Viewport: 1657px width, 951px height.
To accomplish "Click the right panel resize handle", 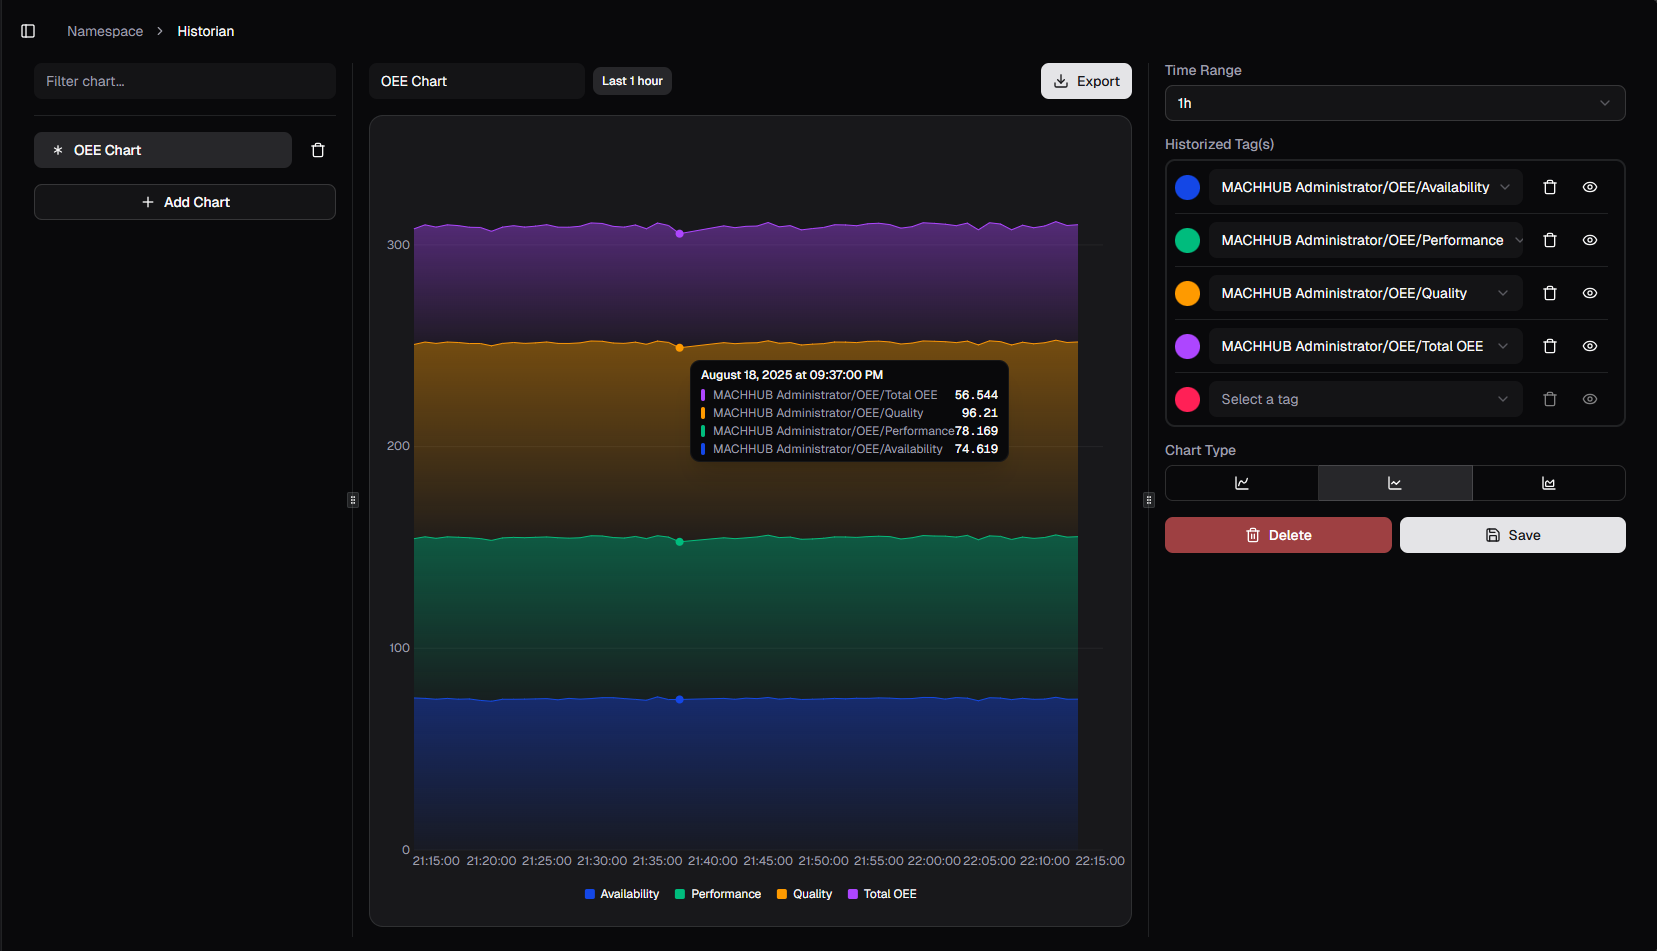I will tap(1149, 500).
